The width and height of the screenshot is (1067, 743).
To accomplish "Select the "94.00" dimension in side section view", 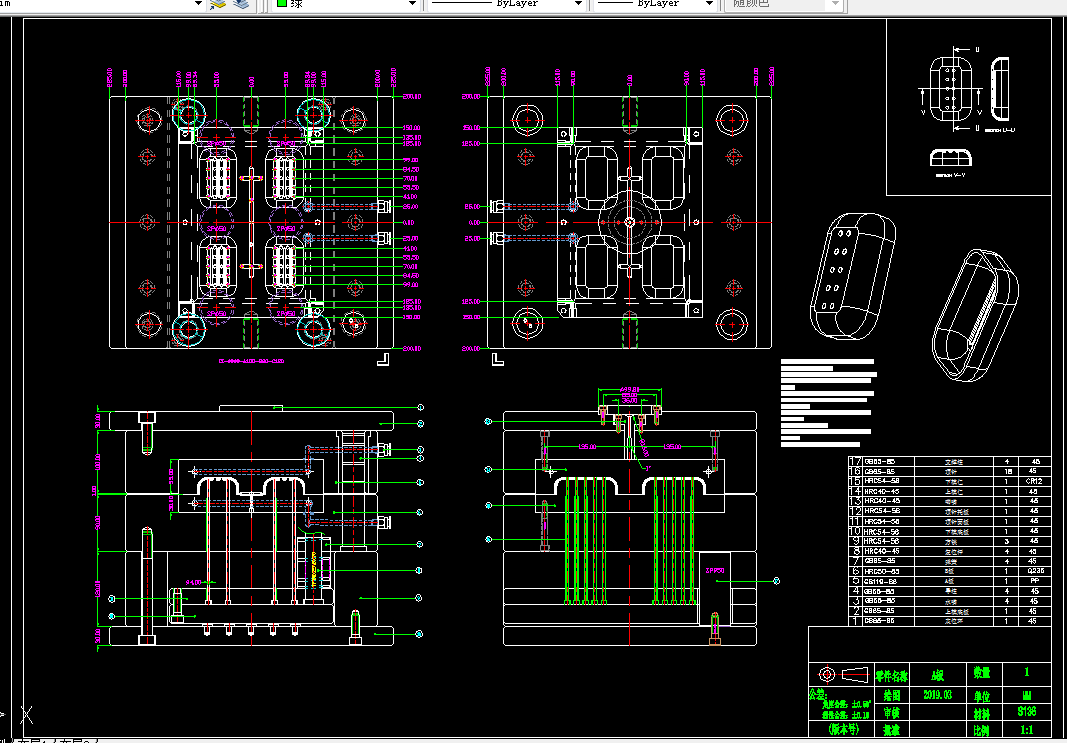I will point(193,582).
